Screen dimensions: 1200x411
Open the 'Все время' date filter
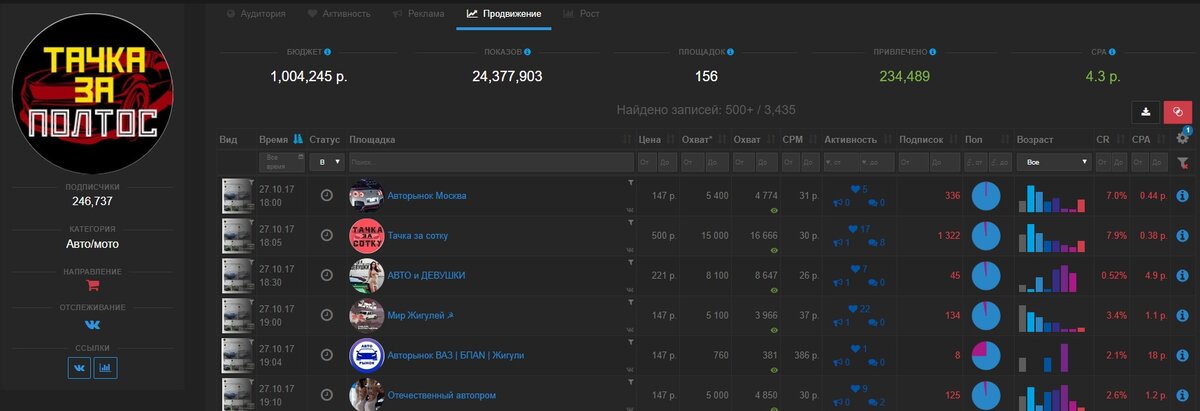pyautogui.click(x=281, y=161)
